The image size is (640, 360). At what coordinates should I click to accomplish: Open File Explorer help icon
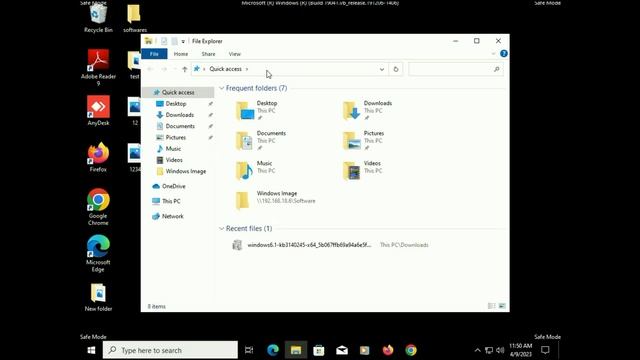(x=504, y=53)
